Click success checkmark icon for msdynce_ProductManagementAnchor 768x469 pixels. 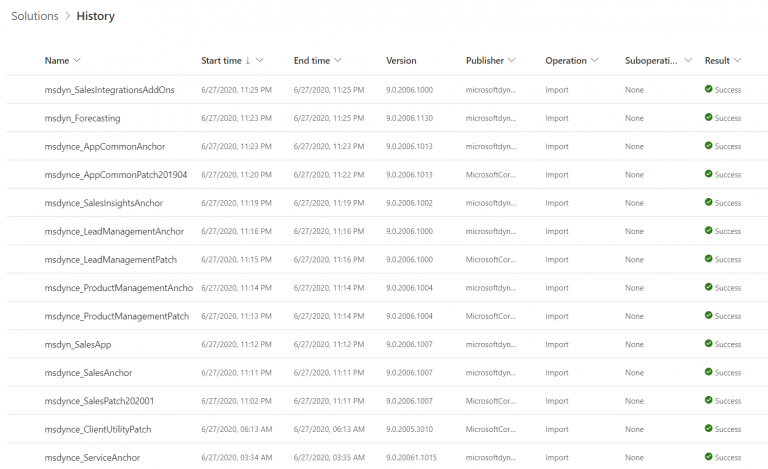[x=708, y=287]
